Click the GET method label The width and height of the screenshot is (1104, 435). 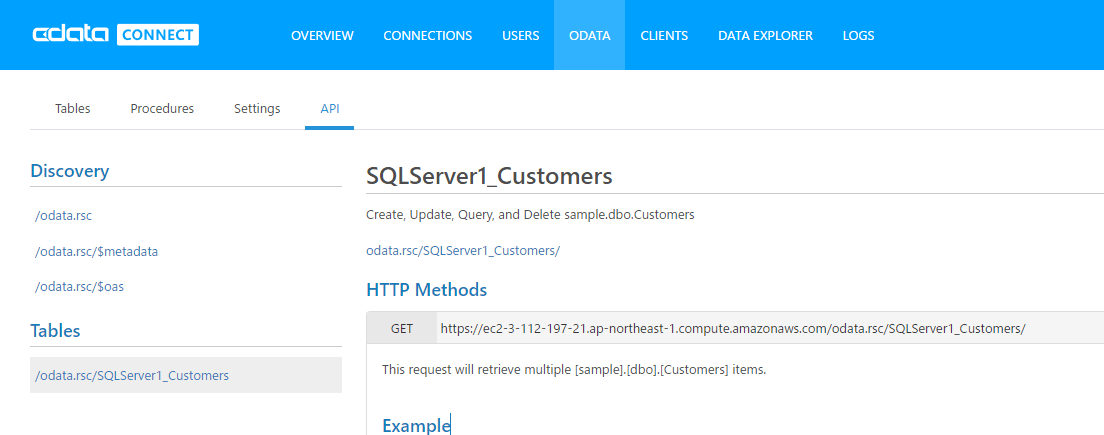tap(402, 328)
